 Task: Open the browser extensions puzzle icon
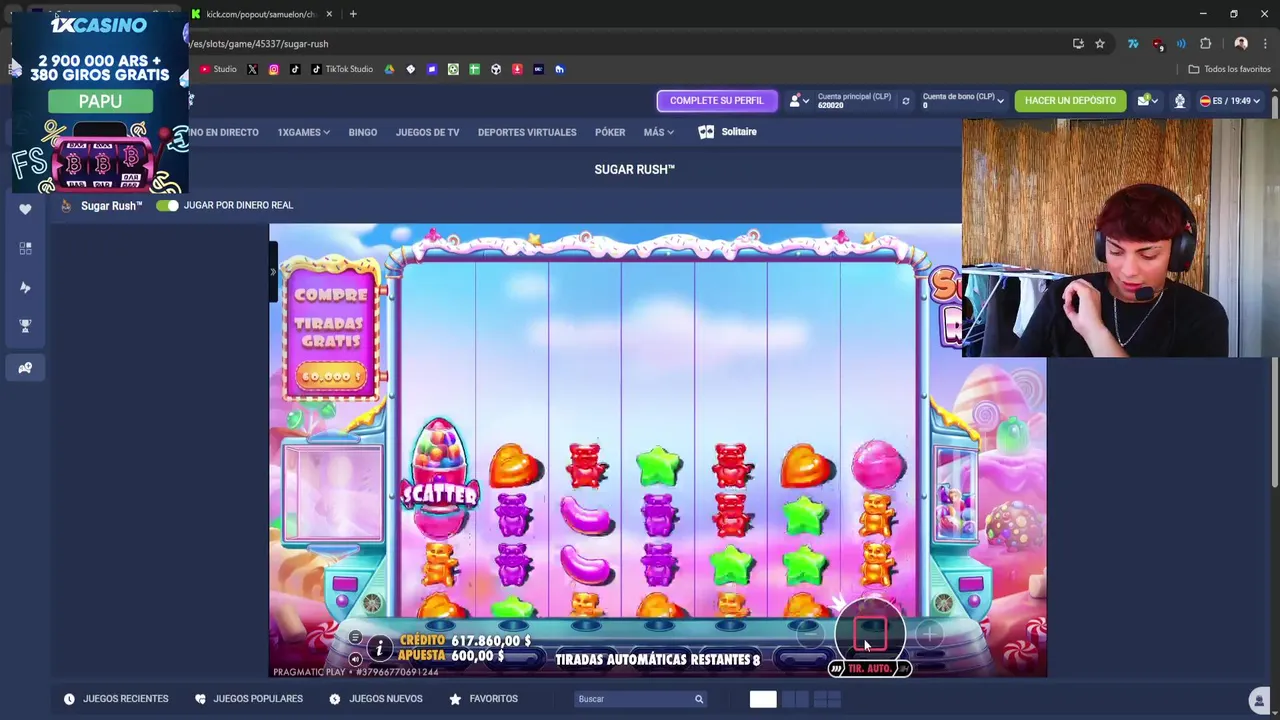coord(1205,44)
